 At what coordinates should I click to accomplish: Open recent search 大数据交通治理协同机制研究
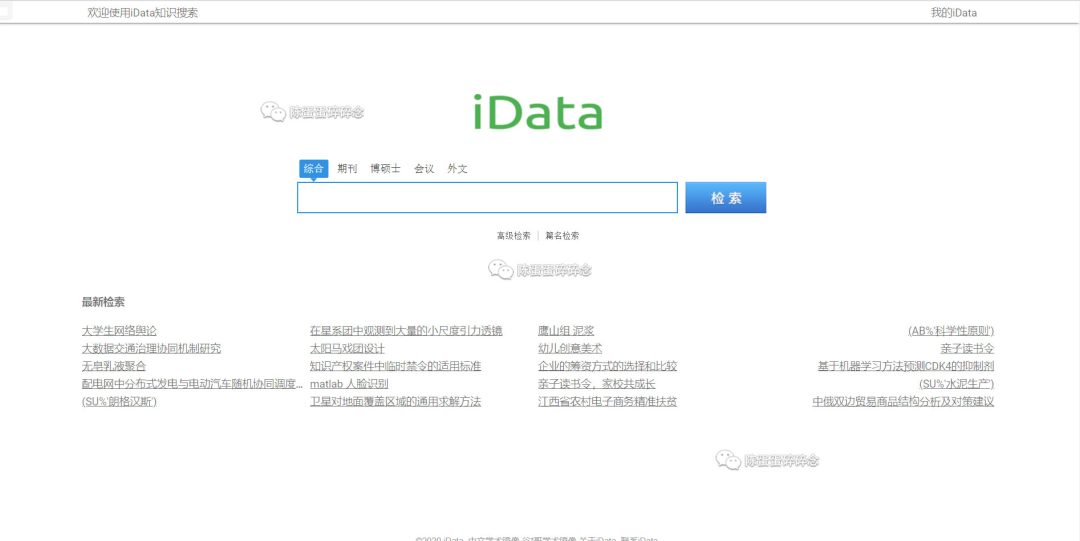(152, 349)
